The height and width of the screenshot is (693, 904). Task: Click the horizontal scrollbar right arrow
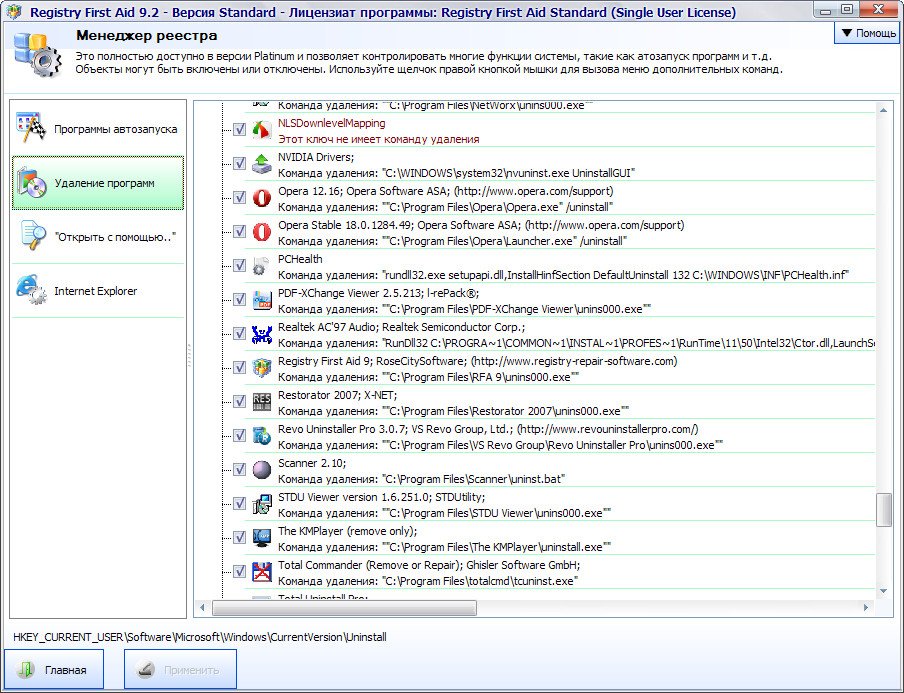point(865,608)
